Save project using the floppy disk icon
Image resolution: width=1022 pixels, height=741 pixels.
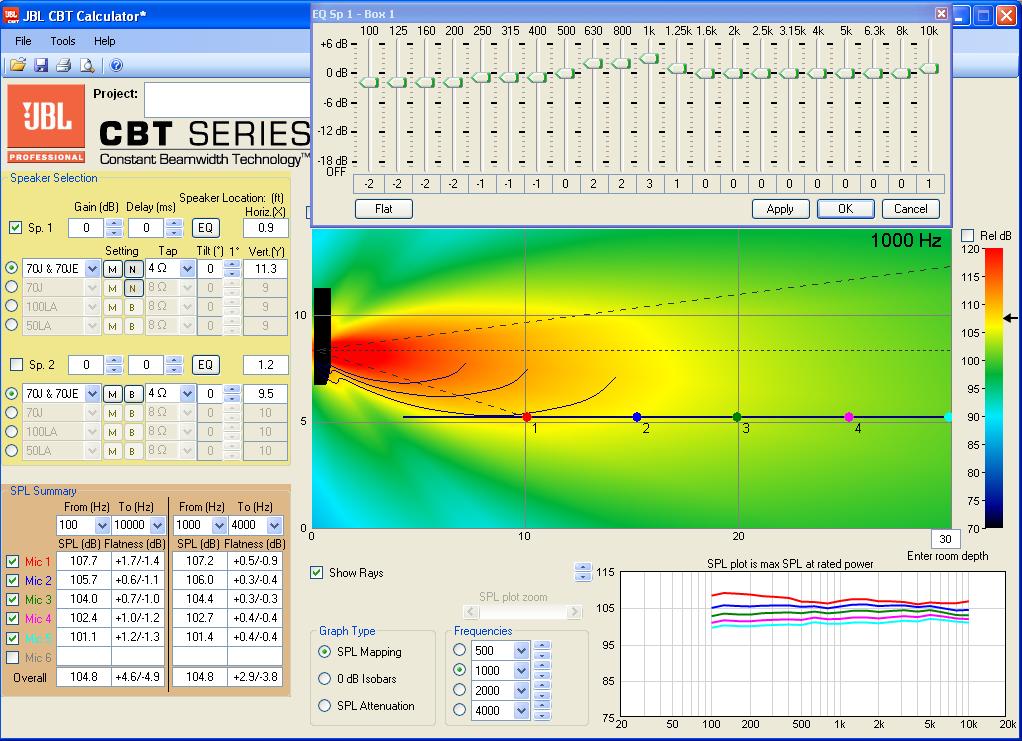click(x=41, y=65)
